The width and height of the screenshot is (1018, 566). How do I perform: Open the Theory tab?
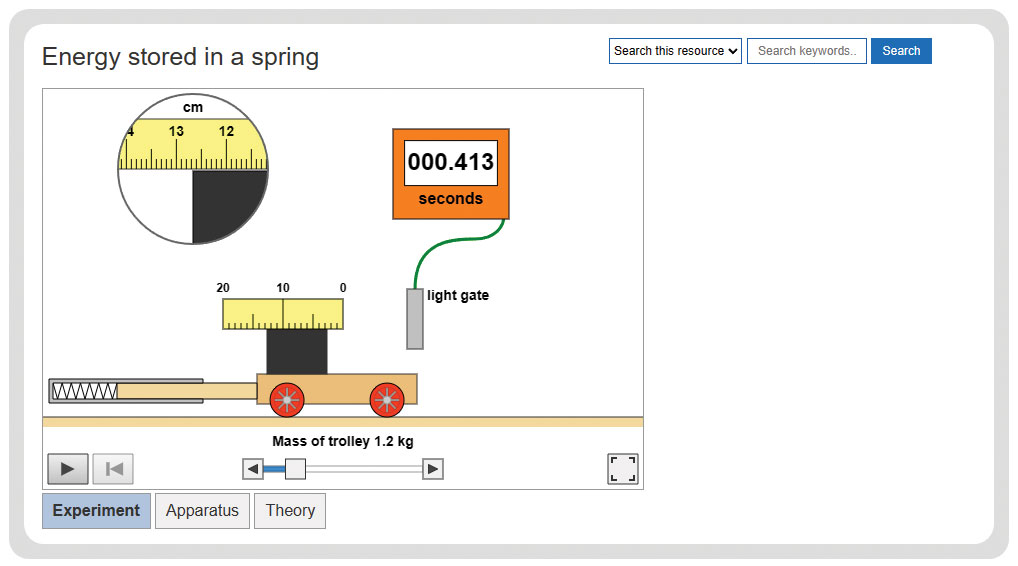(290, 511)
